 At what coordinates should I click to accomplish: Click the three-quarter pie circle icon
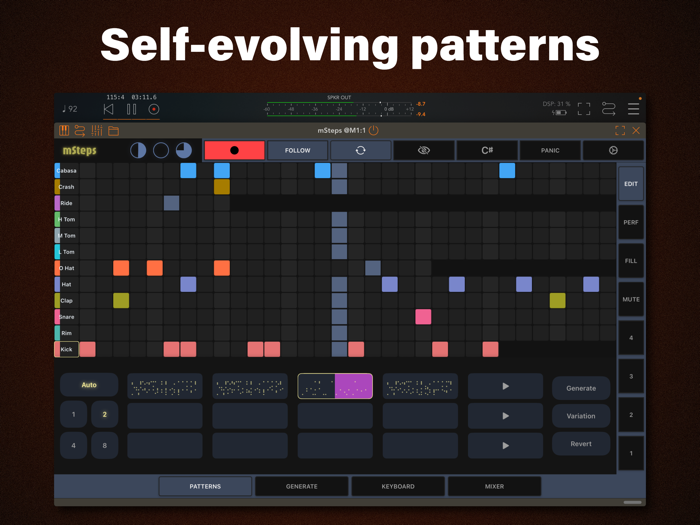(184, 150)
